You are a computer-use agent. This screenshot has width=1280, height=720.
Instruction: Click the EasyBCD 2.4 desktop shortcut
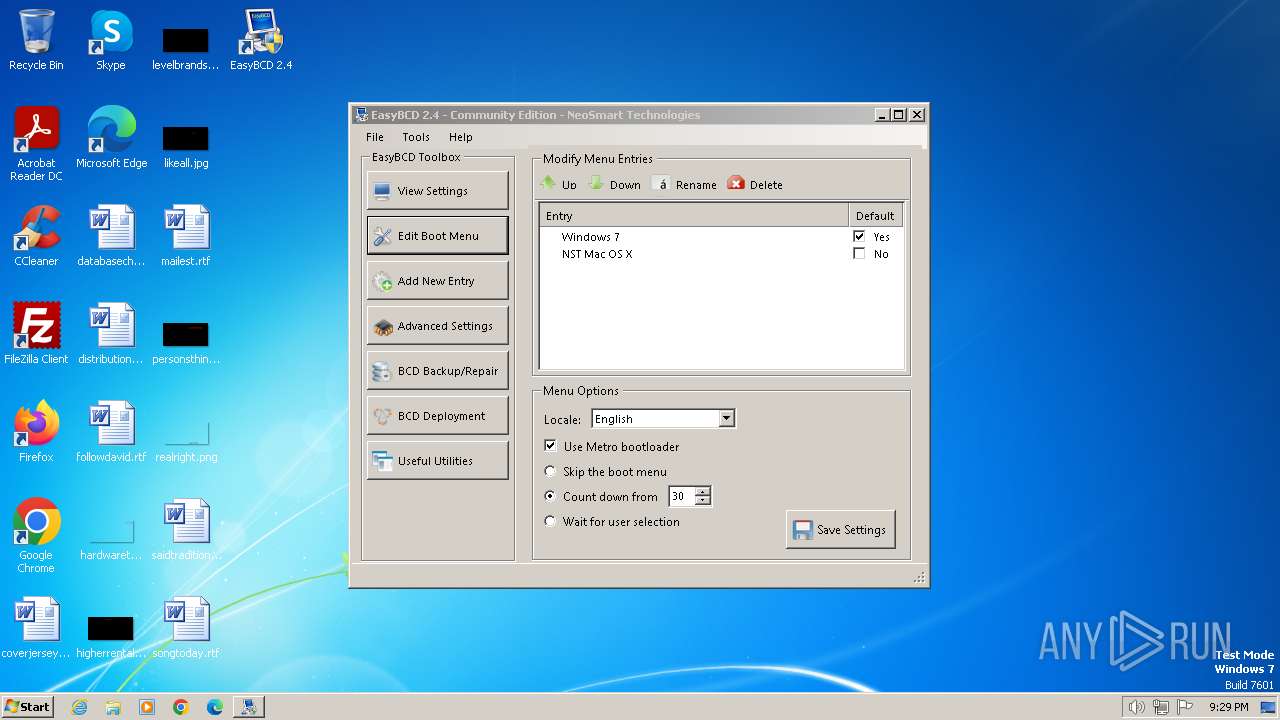[x=261, y=40]
